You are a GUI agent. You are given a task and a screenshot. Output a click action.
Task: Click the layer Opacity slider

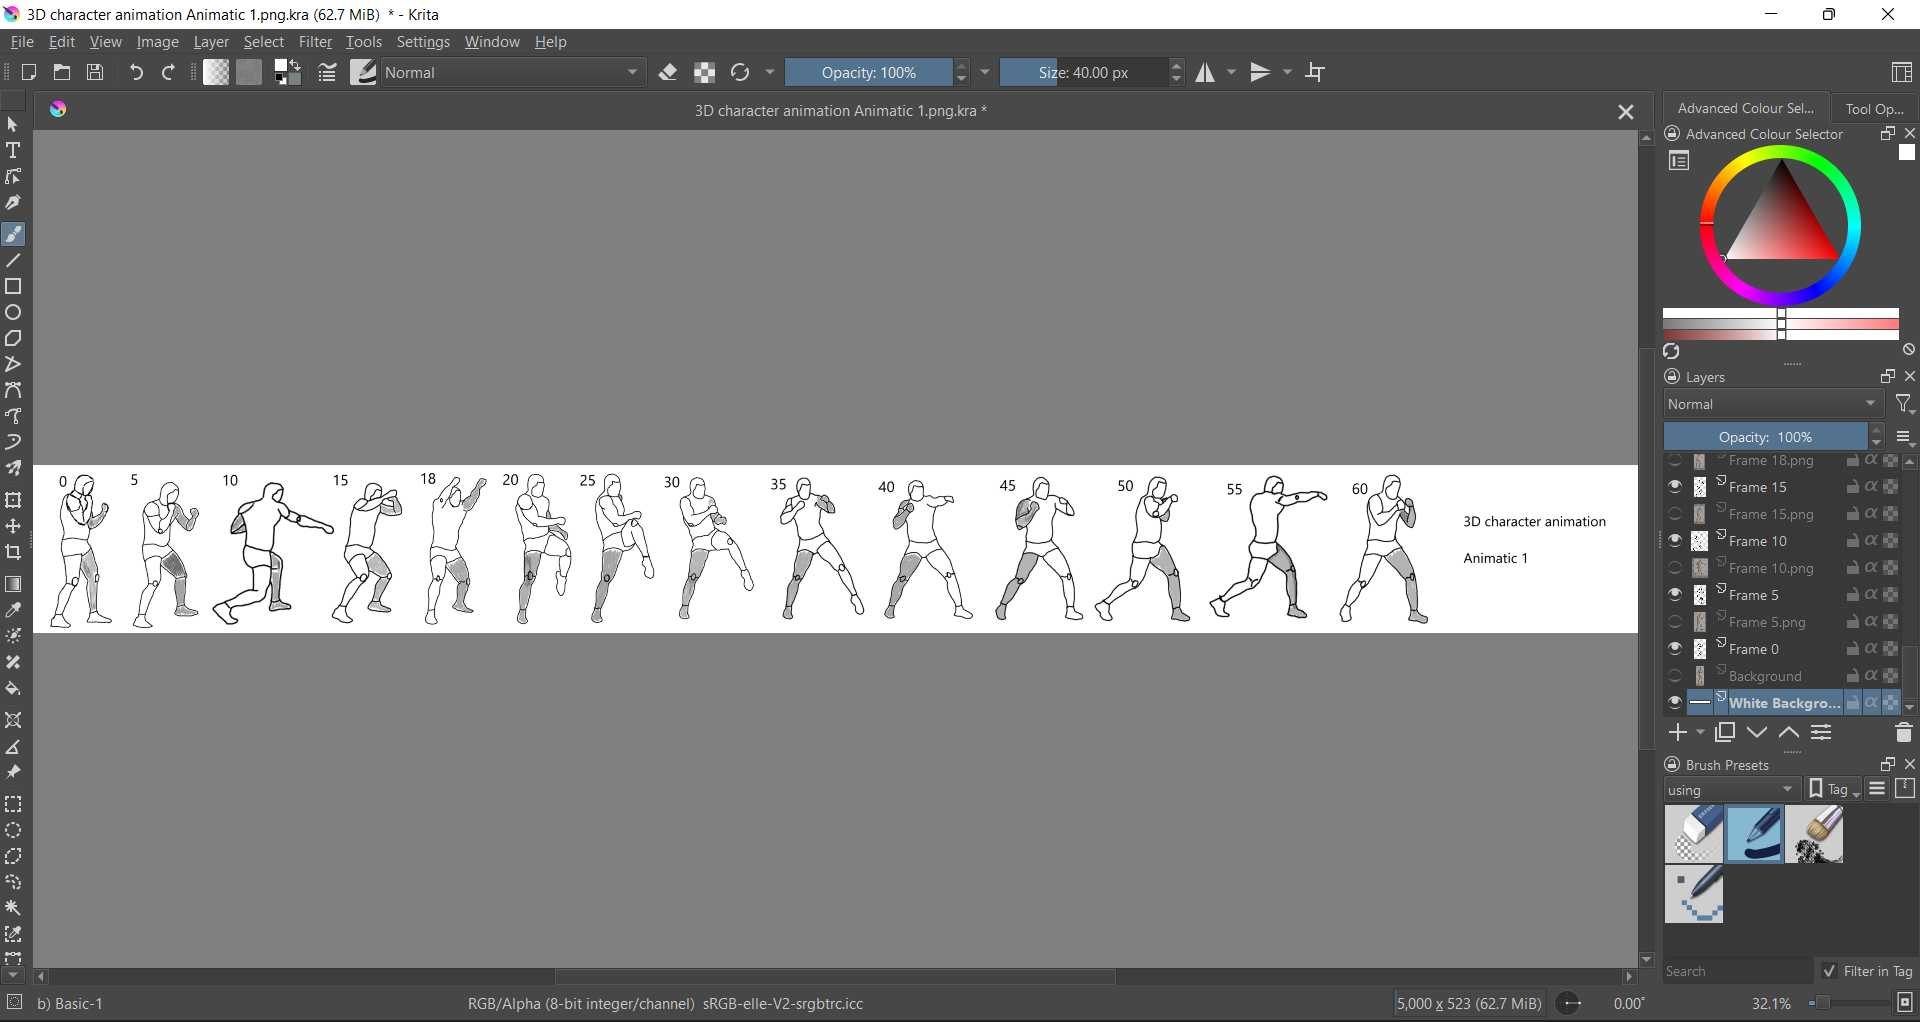pyautogui.click(x=1765, y=437)
